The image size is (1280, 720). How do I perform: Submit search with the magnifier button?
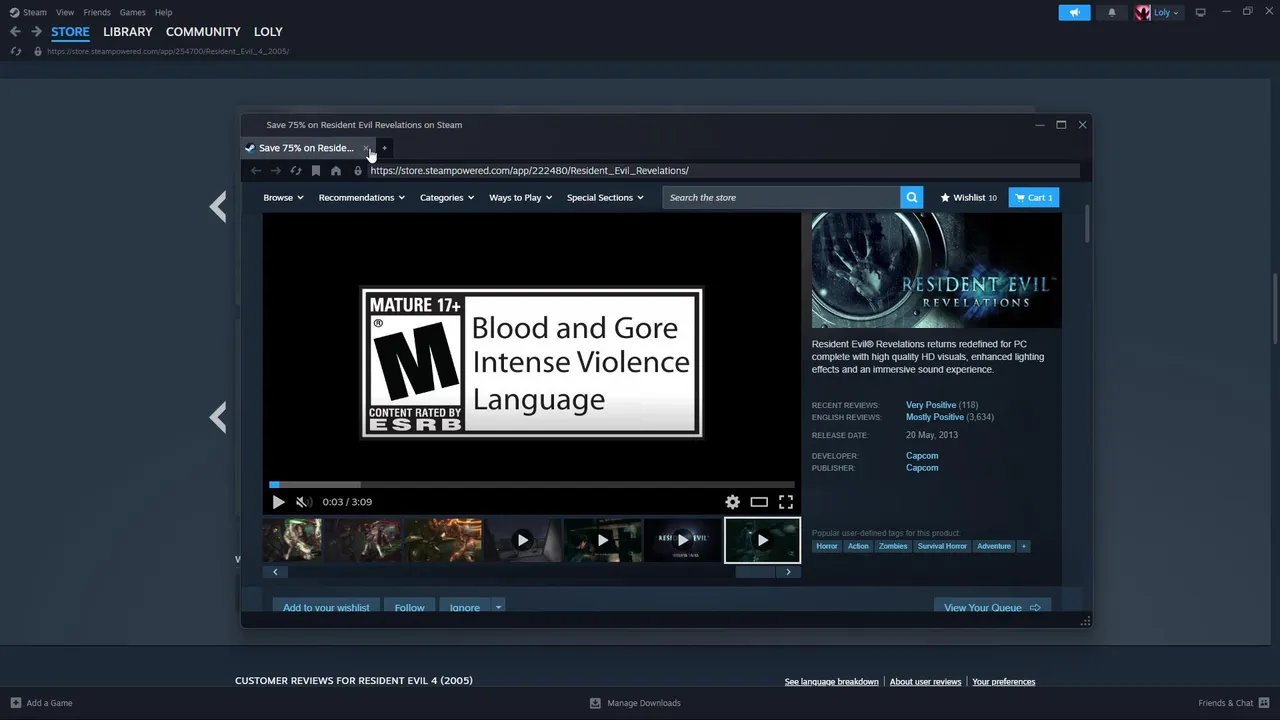tap(912, 198)
